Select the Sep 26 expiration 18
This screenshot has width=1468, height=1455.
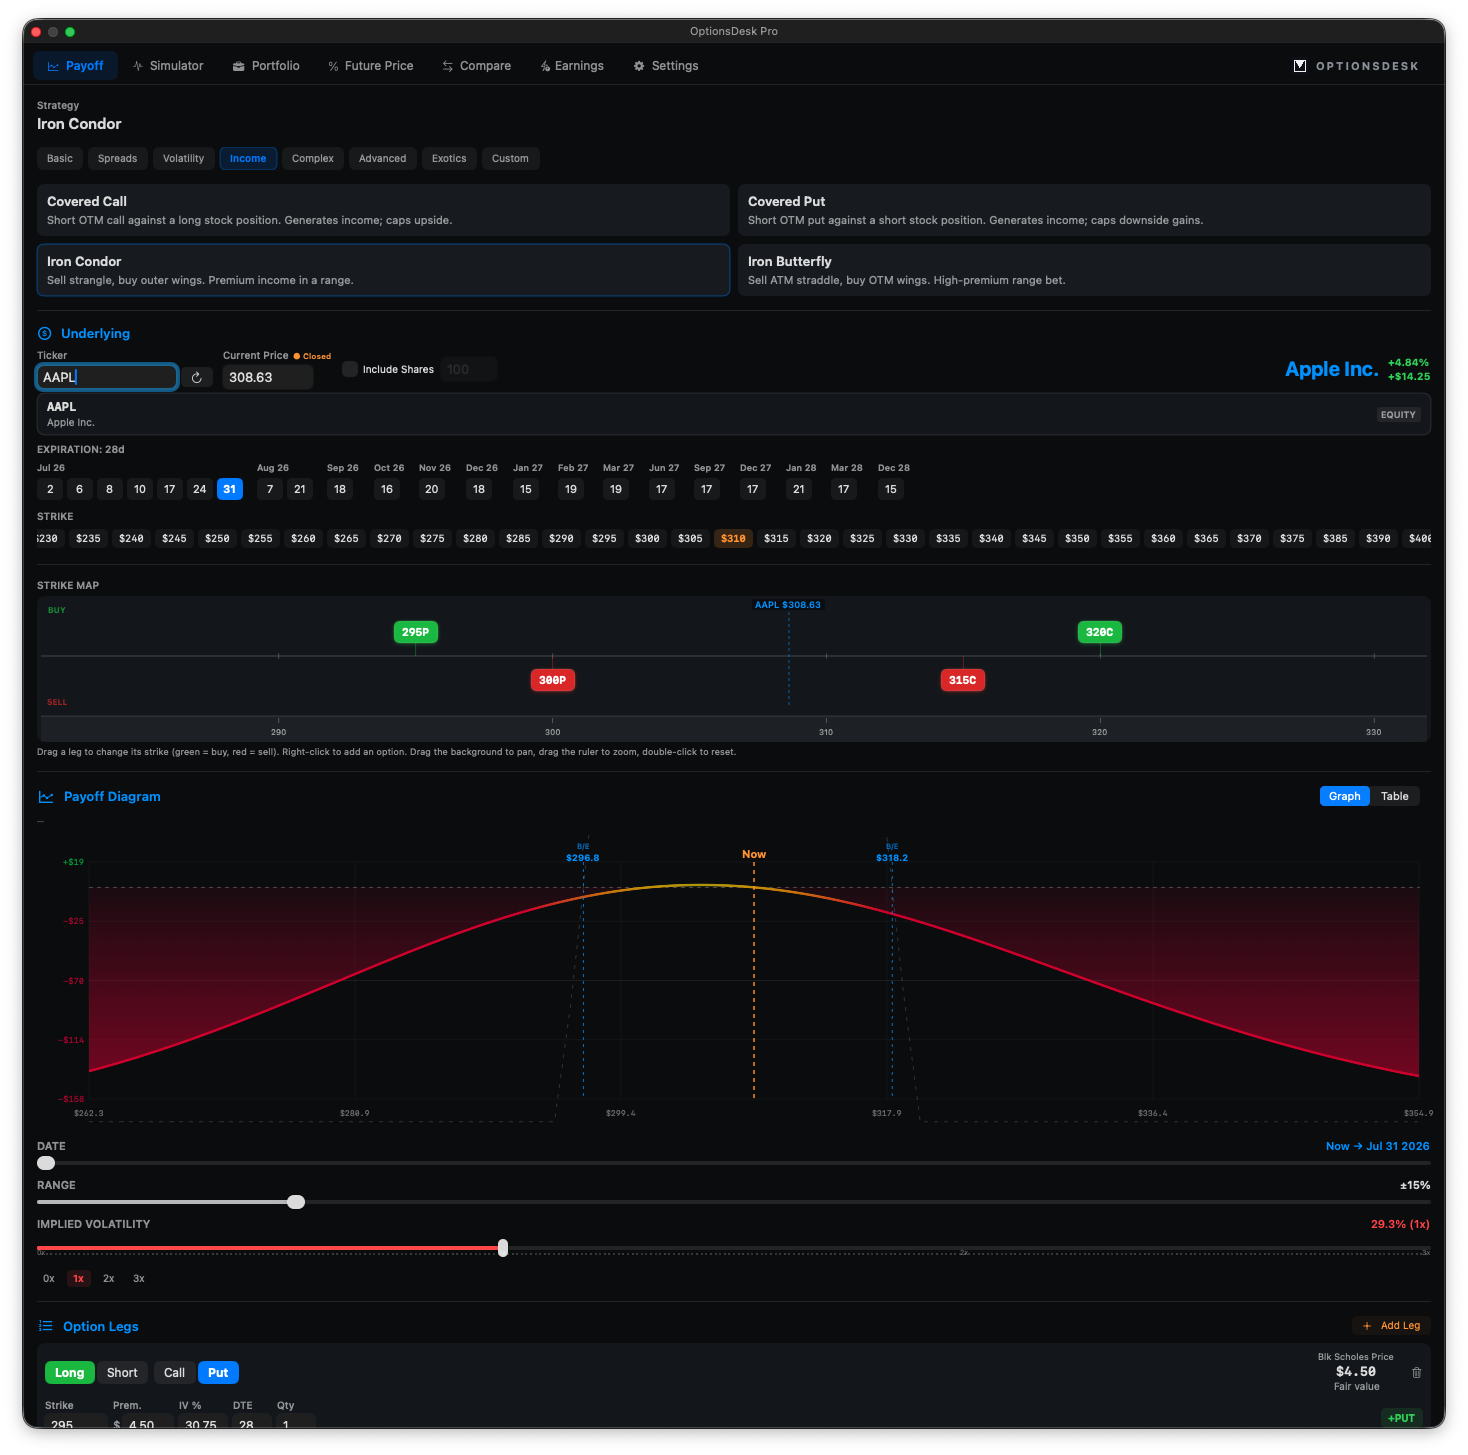point(340,489)
